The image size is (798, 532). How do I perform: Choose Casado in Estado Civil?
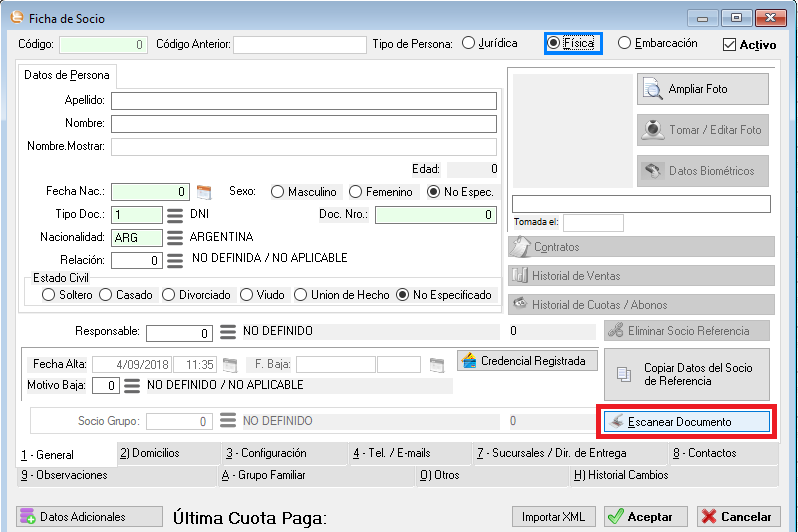[107, 295]
